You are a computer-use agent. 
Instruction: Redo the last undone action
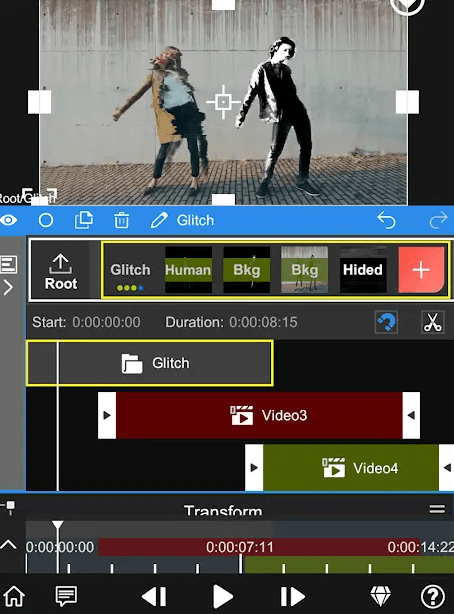click(x=438, y=220)
